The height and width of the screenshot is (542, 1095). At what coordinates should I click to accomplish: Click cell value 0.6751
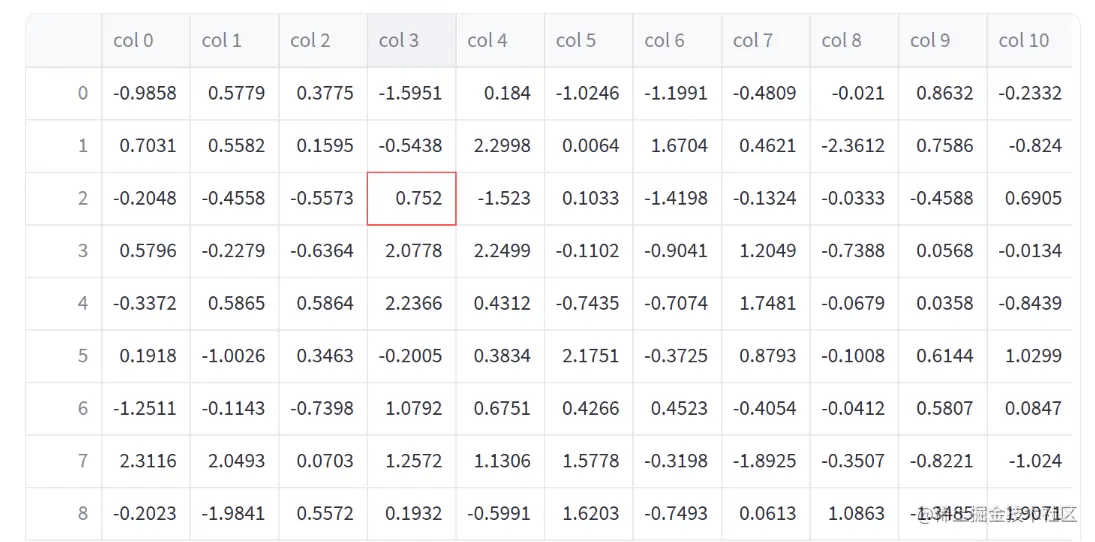(501, 409)
